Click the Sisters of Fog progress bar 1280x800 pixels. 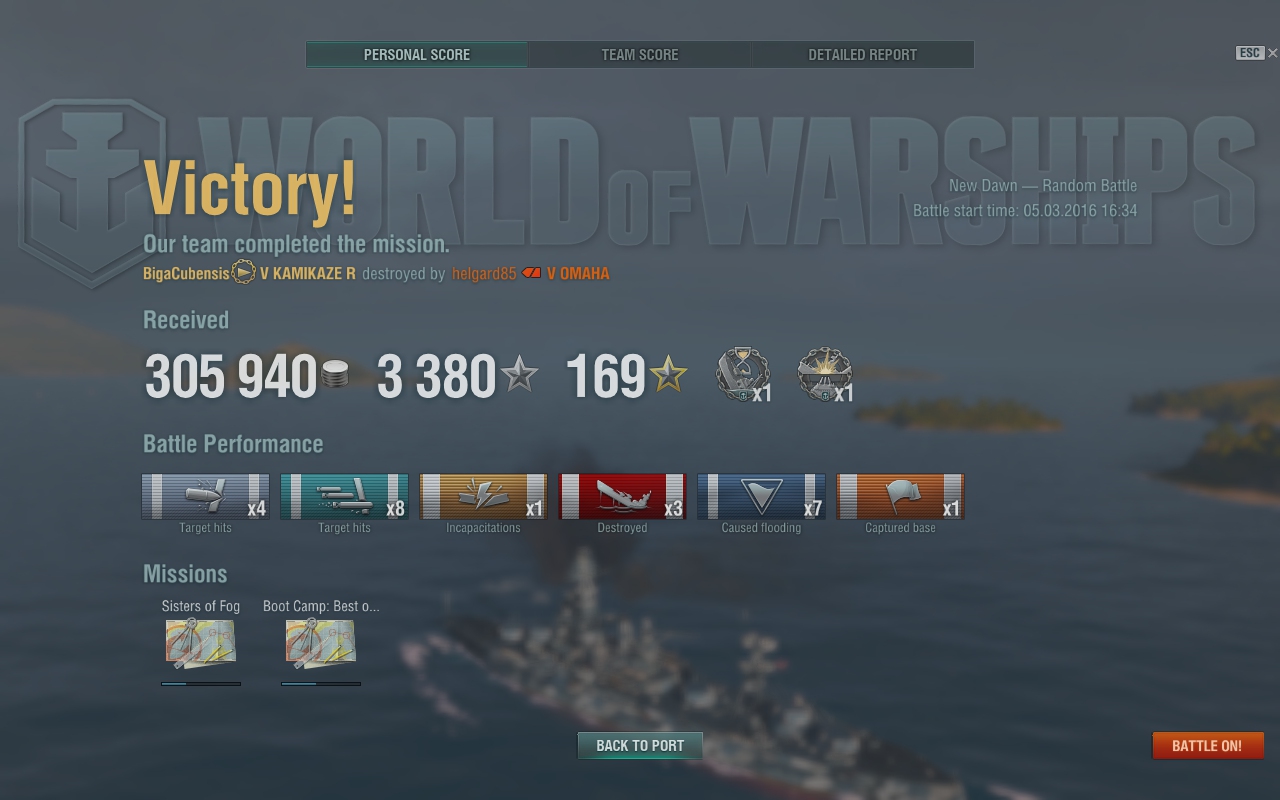click(201, 684)
